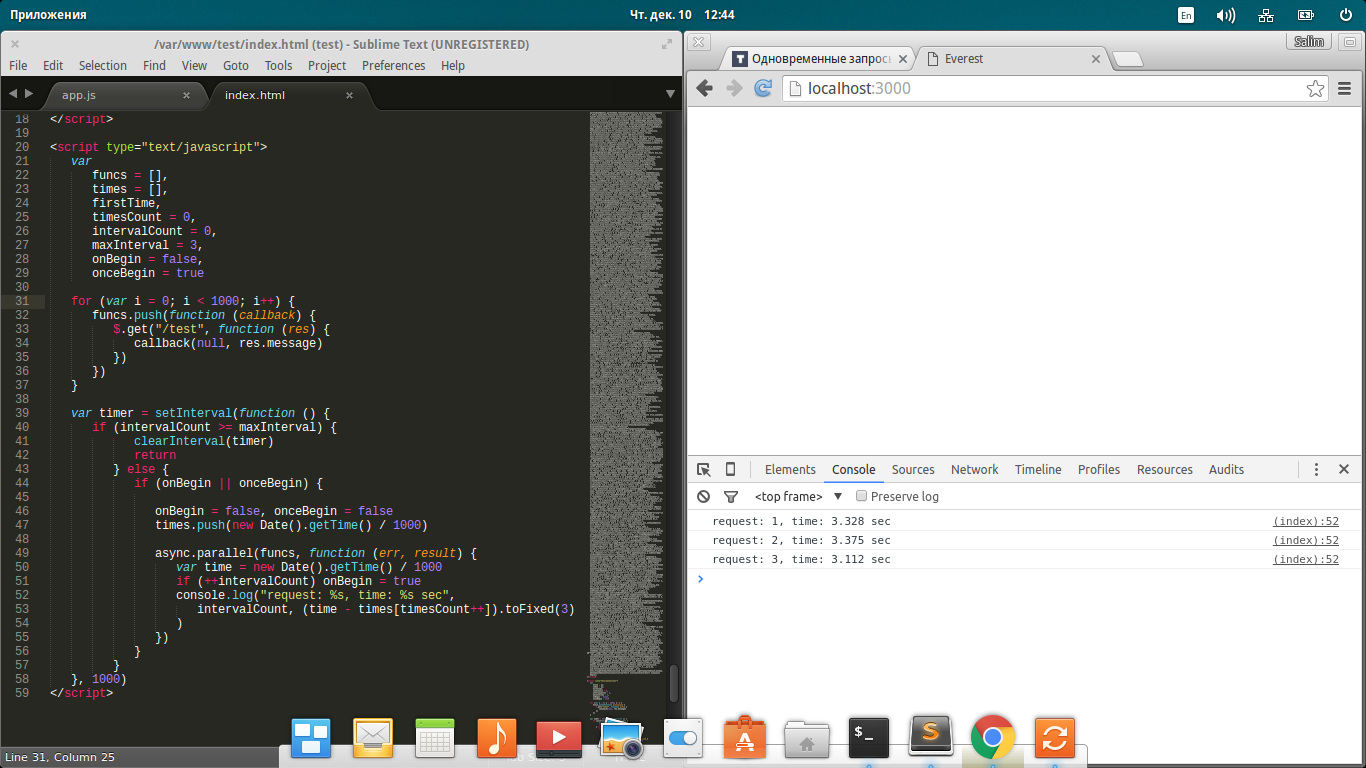Open Sublime tab list dropdown arrow
Viewport: 1366px width, 768px height.
tap(670, 94)
